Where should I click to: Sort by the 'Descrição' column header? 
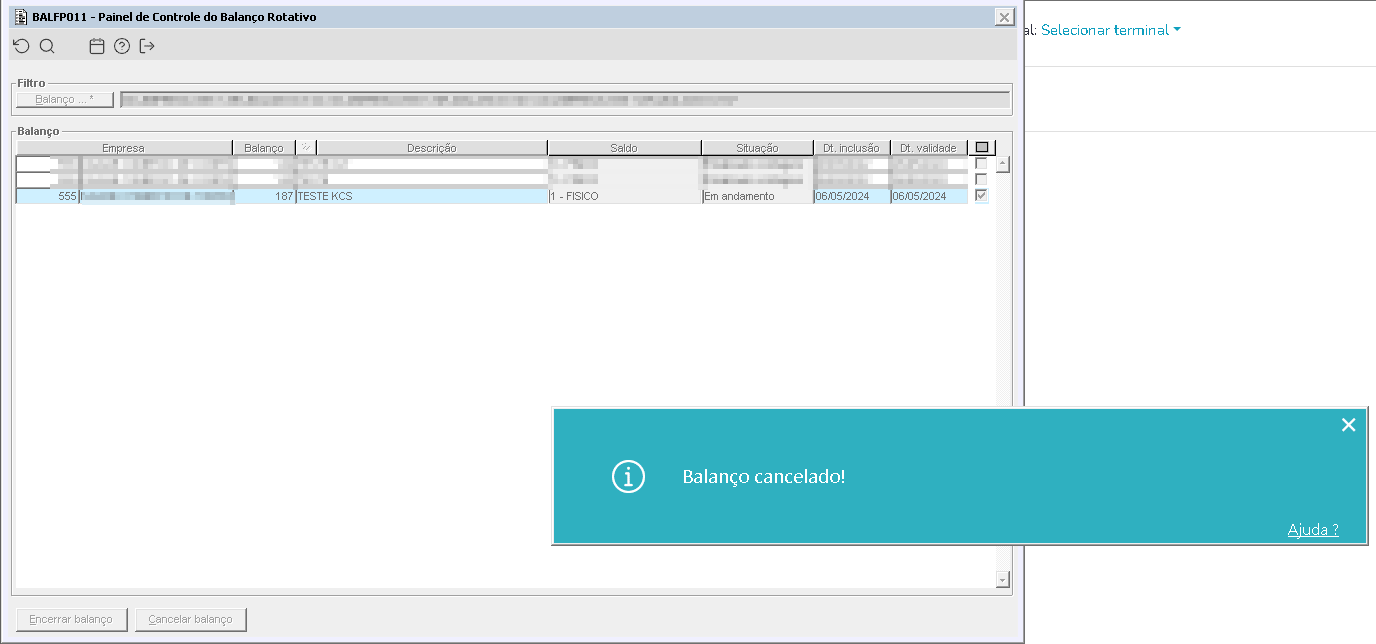click(432, 148)
